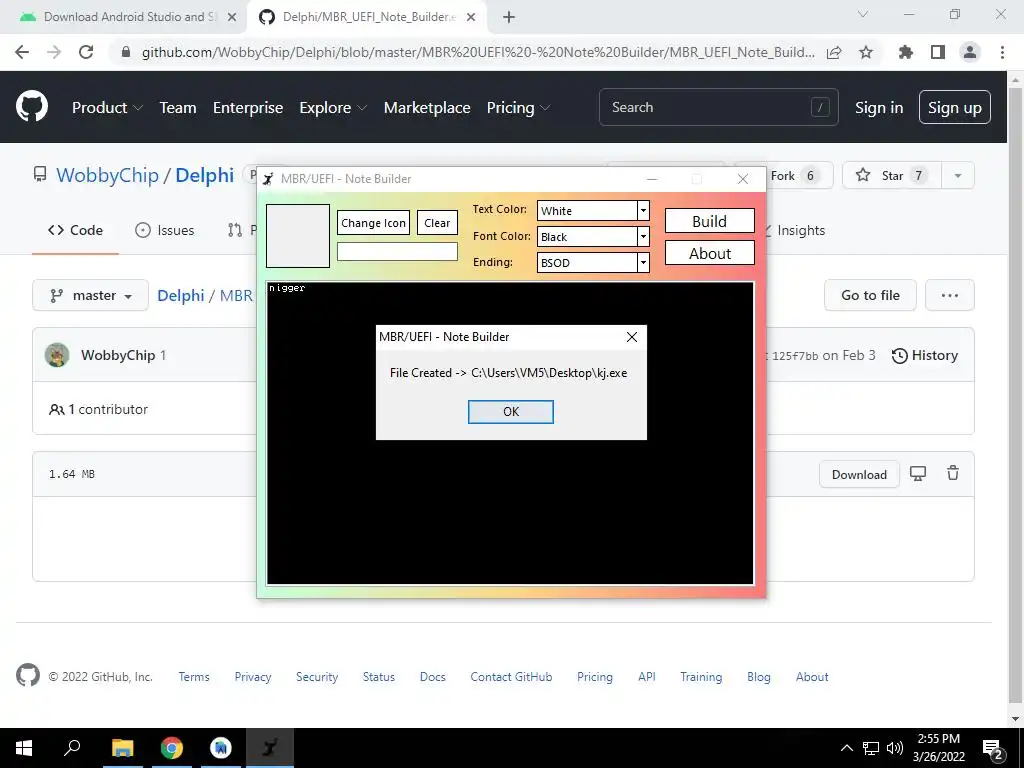Open the master branch dropdown
Image resolution: width=1024 pixels, height=768 pixels.
(90, 295)
